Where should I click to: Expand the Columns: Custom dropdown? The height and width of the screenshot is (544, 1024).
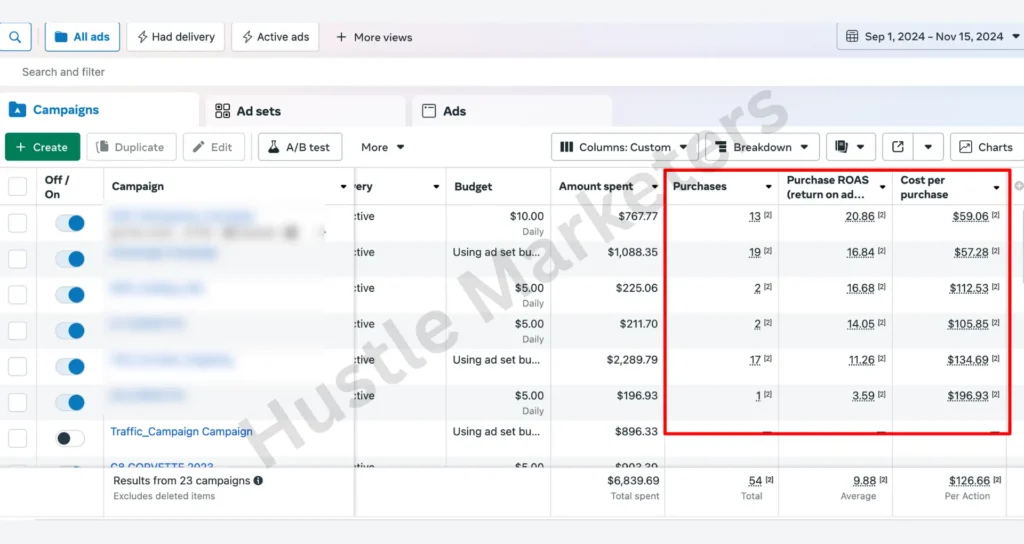[626, 147]
